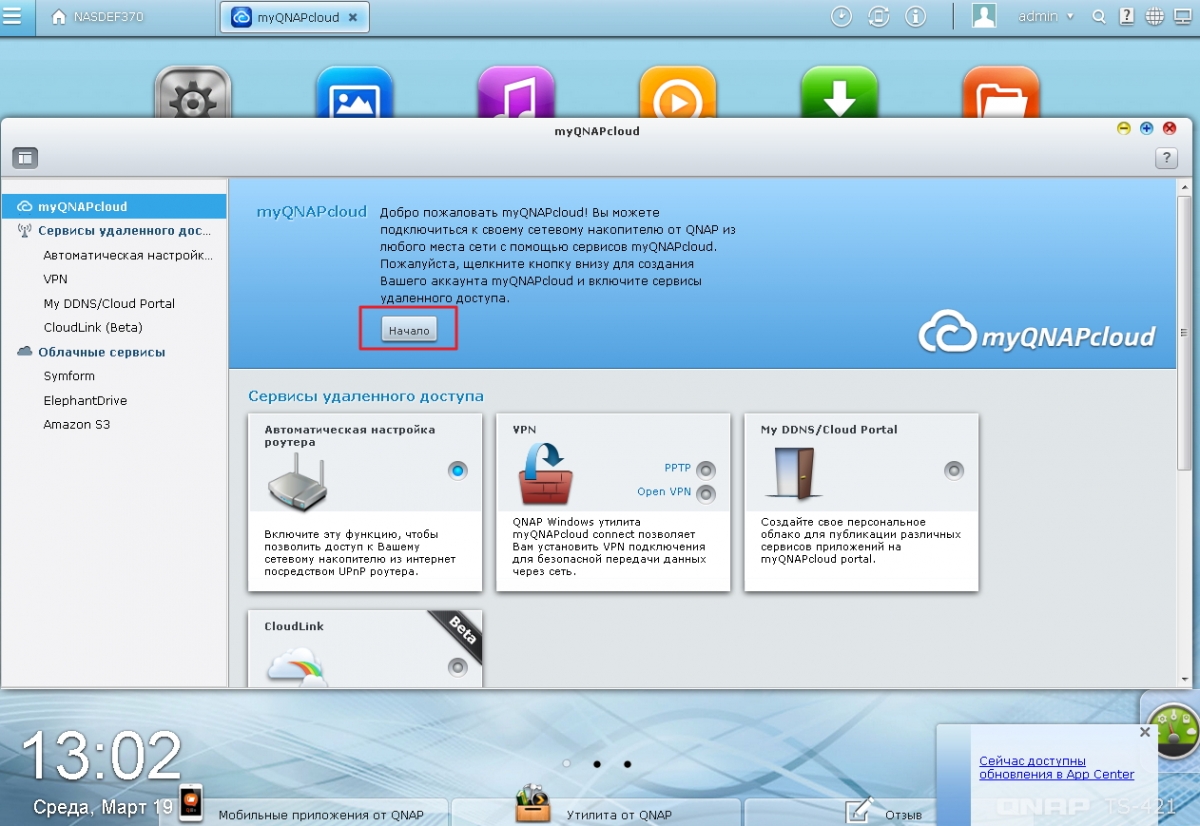Click the CloudLink rainbow cloud icon

(297, 667)
